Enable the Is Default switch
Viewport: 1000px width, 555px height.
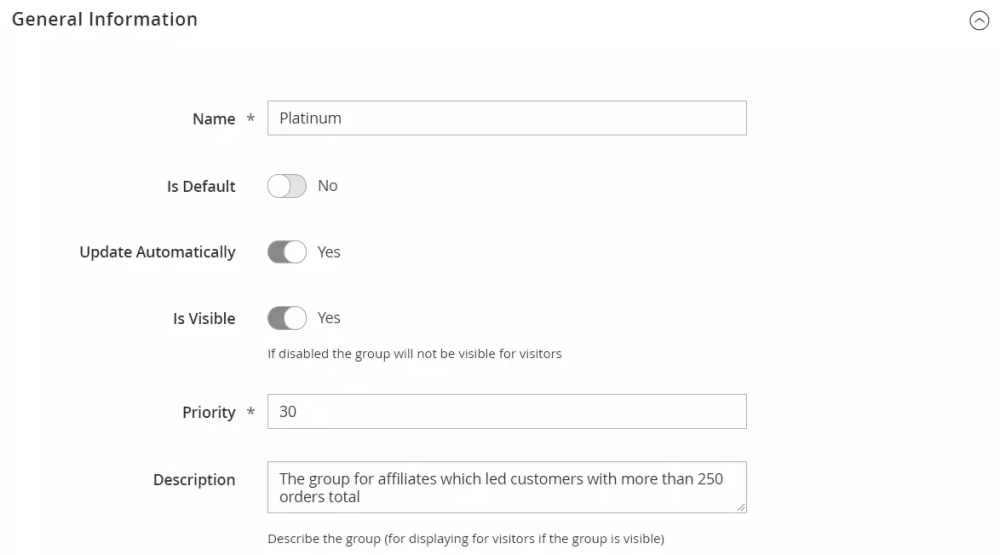click(x=286, y=186)
